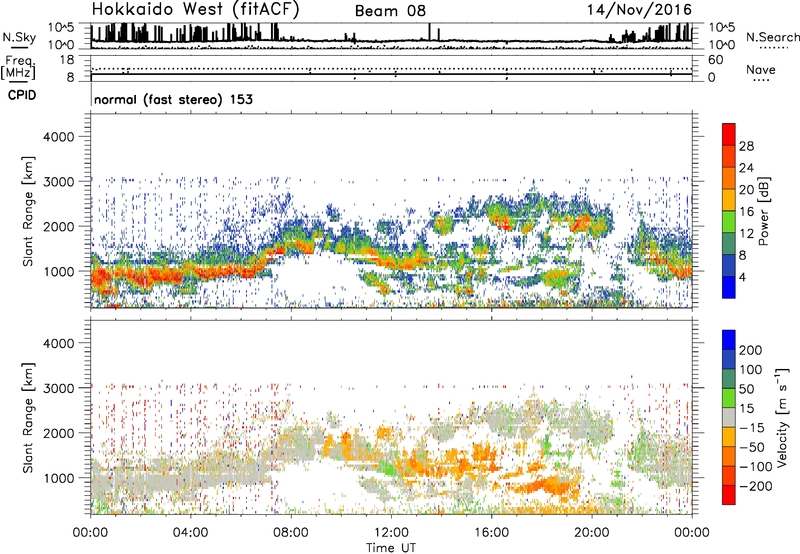Click the 'normal (fast stereo) 153' mode text
Viewport: 800px width, 554px height.
pyautogui.click(x=173, y=100)
